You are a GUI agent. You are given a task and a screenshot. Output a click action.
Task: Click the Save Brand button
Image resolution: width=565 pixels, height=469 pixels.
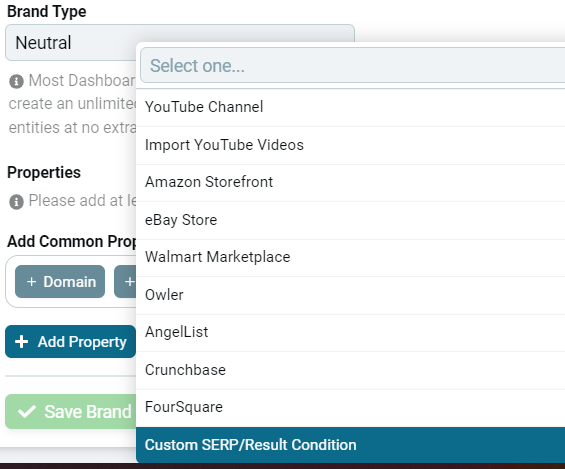coord(71,411)
